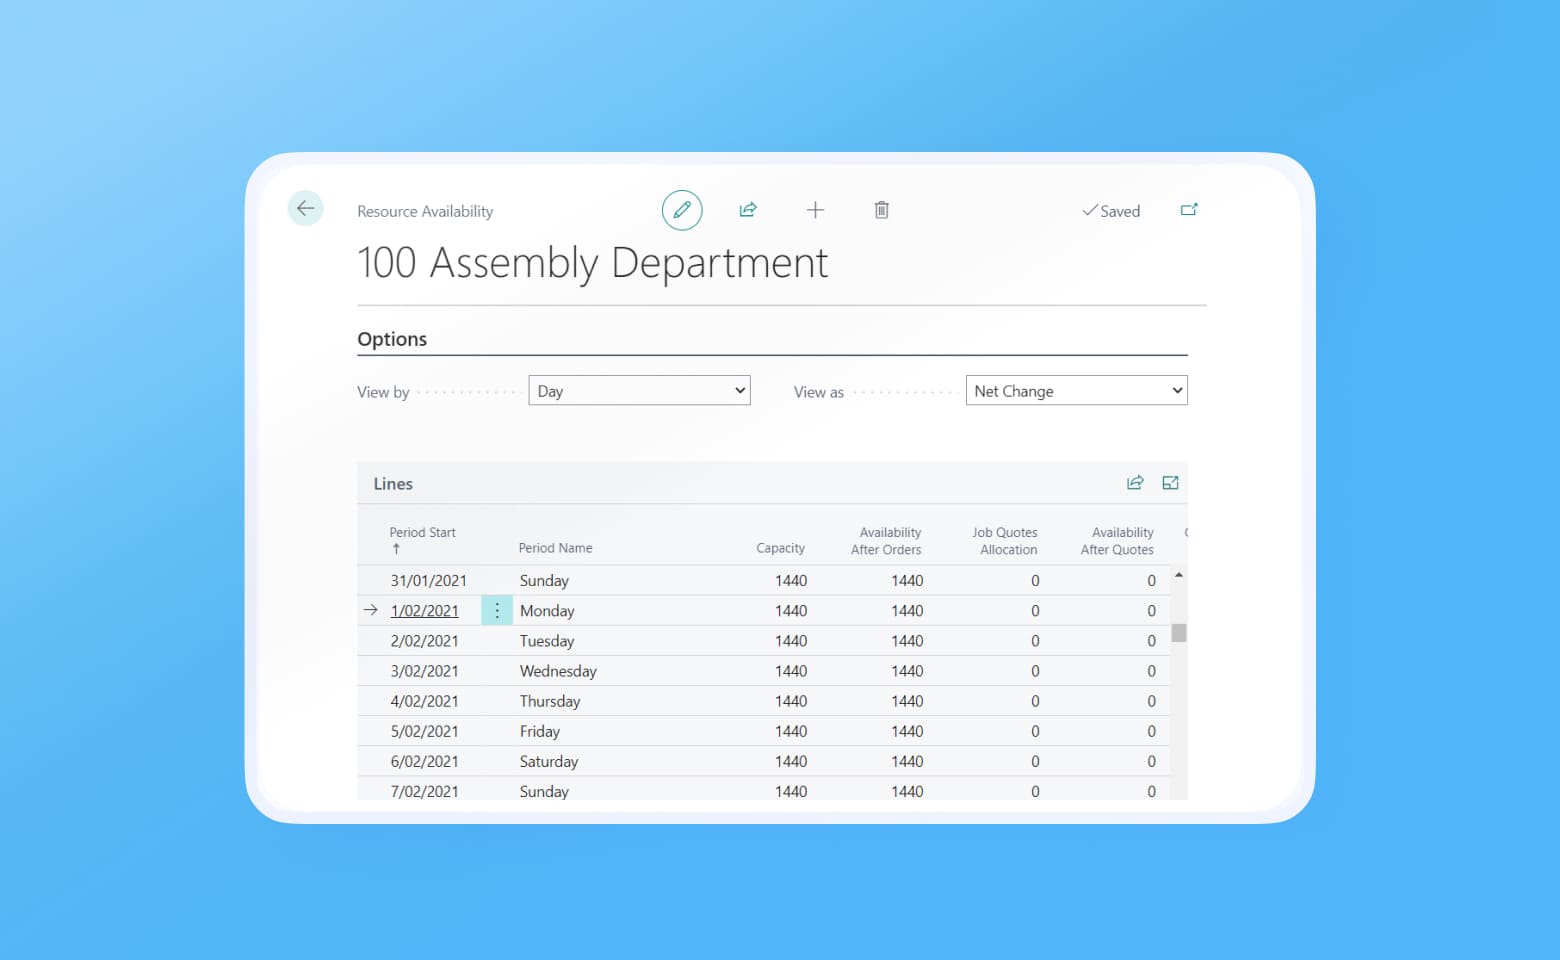Click Capacity 1440 in Monday row
Screen dimensions: 1560x960
pyautogui.click(x=791, y=611)
